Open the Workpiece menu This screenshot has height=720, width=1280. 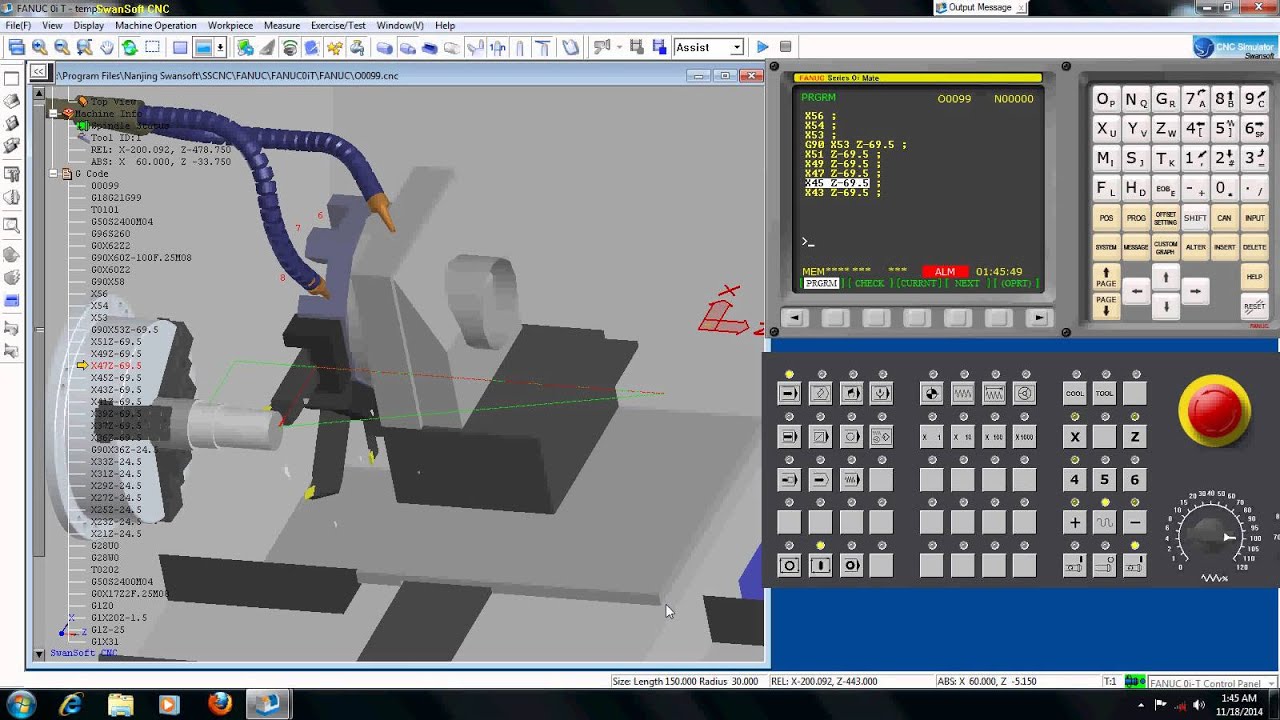pos(230,25)
